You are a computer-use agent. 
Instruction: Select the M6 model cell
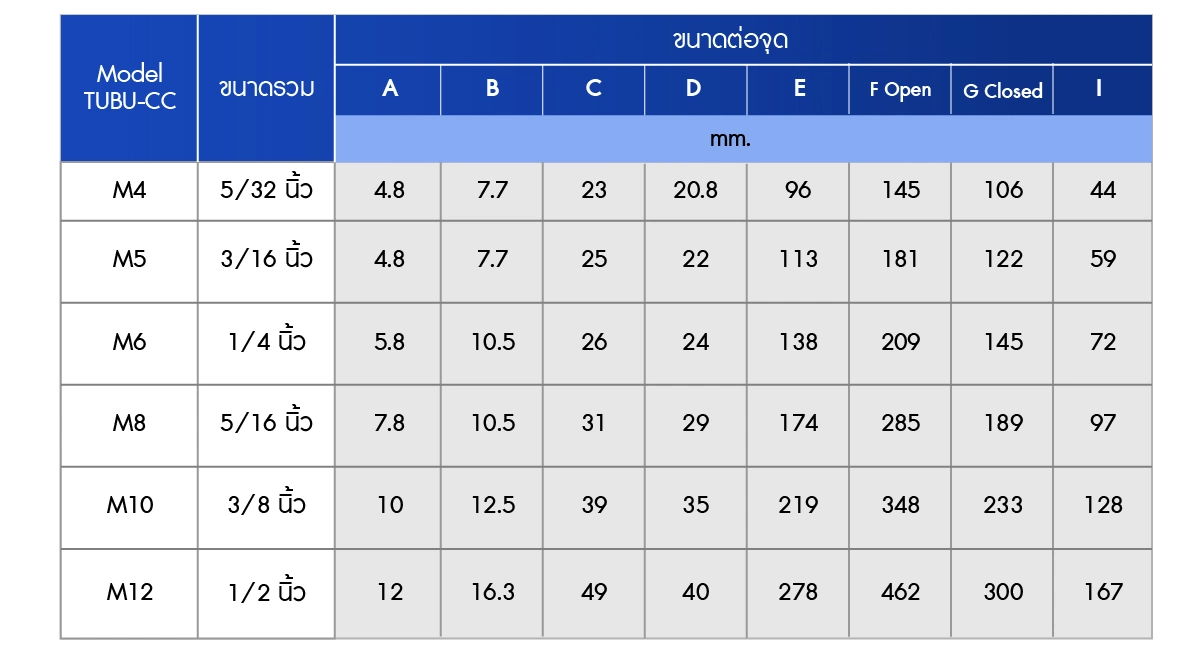[129, 343]
